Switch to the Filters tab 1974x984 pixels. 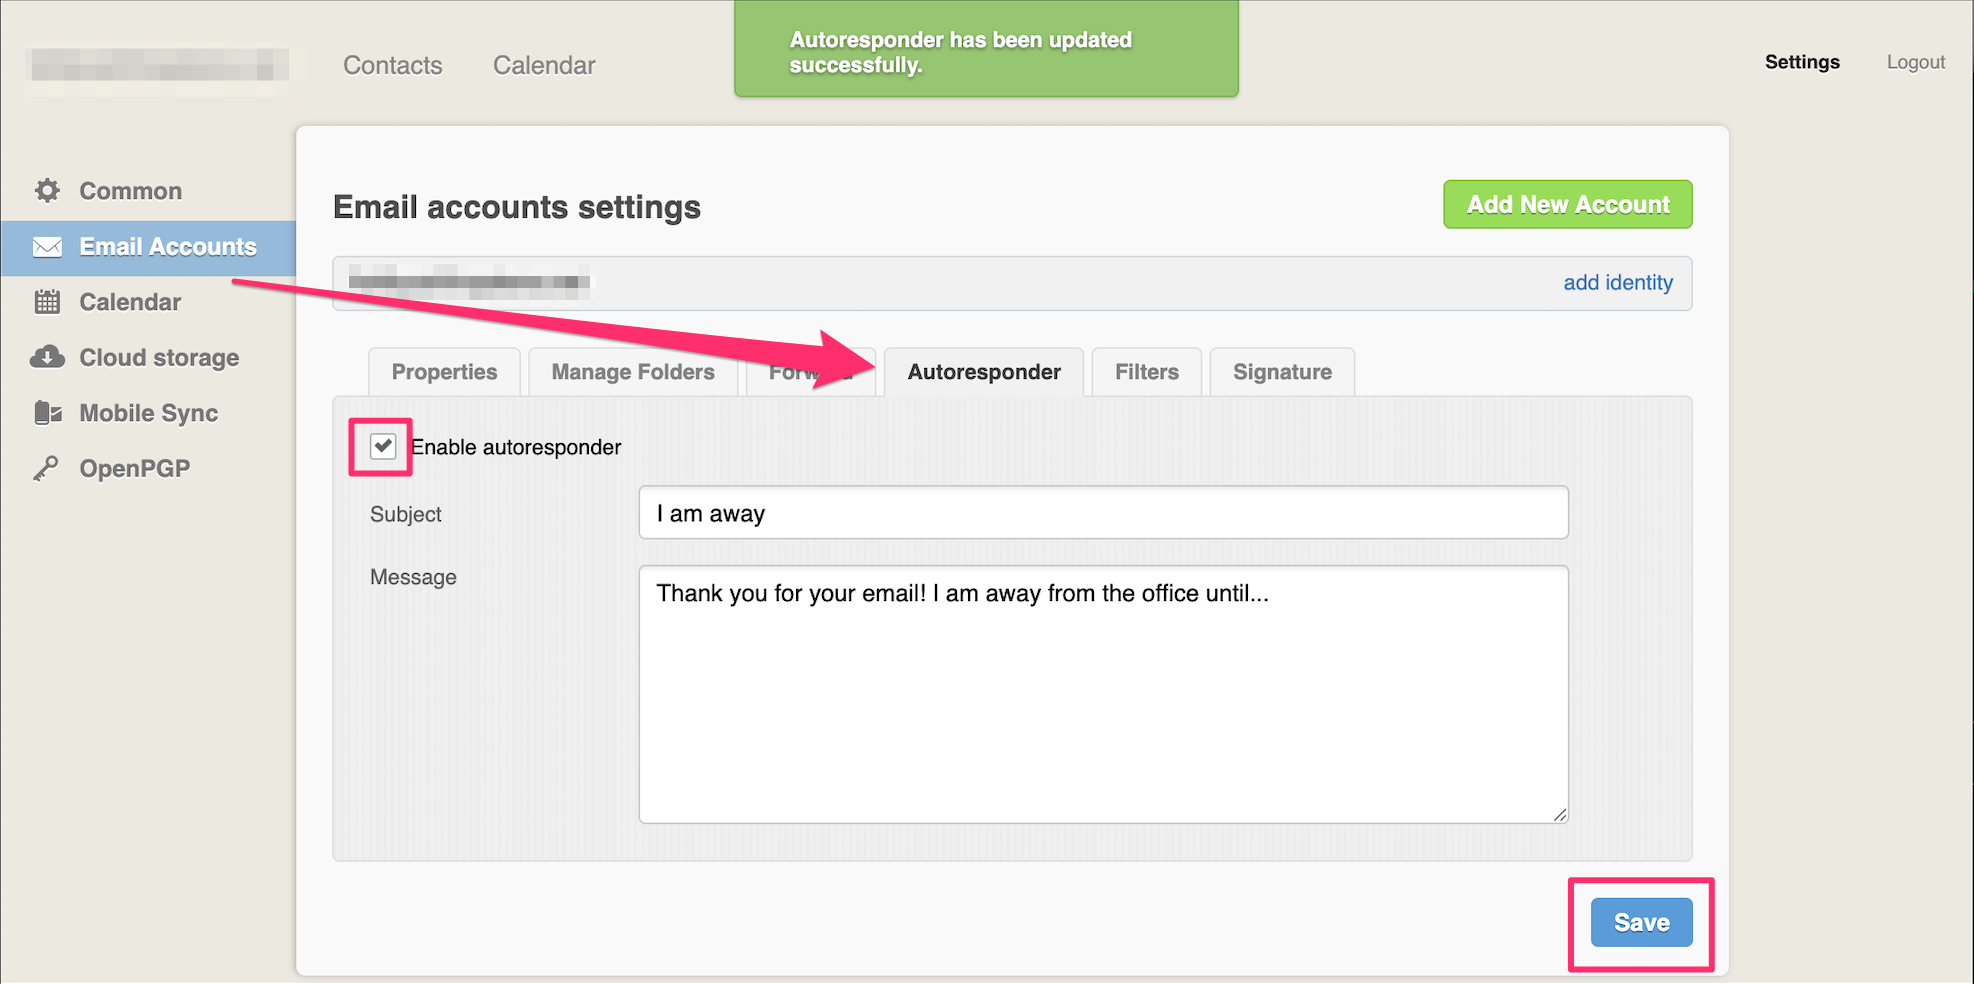pos(1147,372)
